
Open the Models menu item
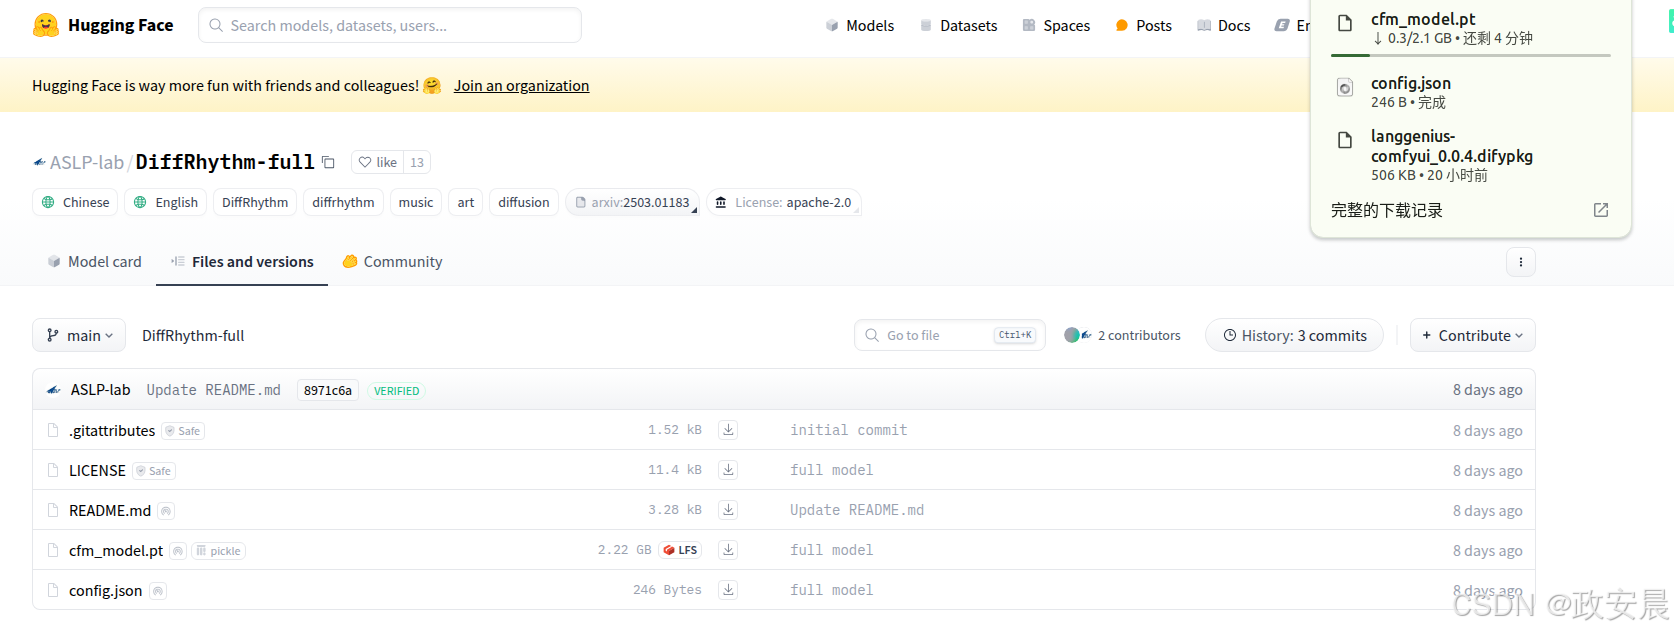click(x=859, y=25)
